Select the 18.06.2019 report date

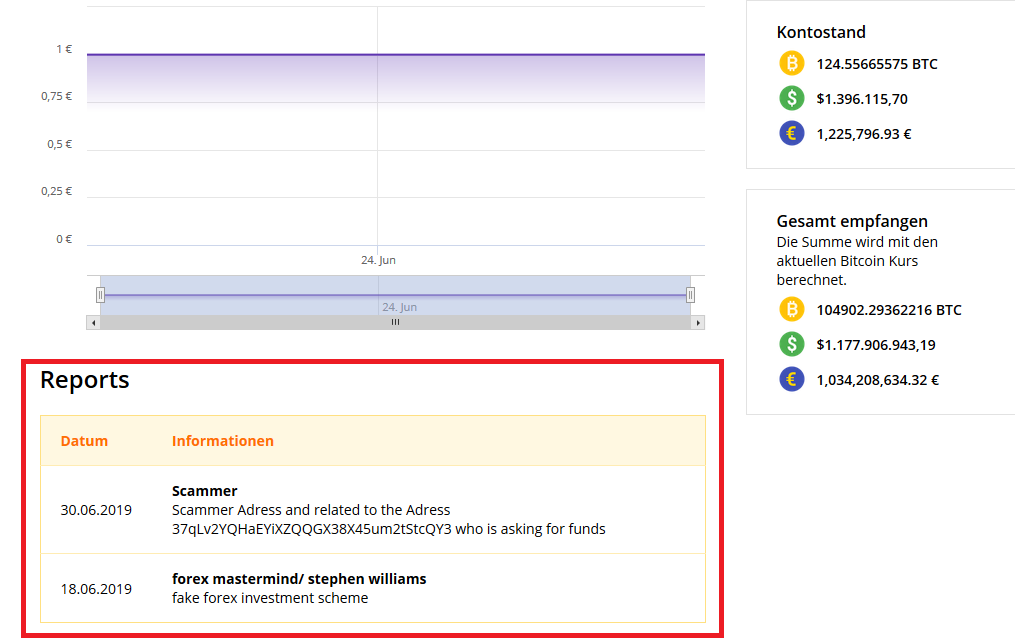click(96, 589)
